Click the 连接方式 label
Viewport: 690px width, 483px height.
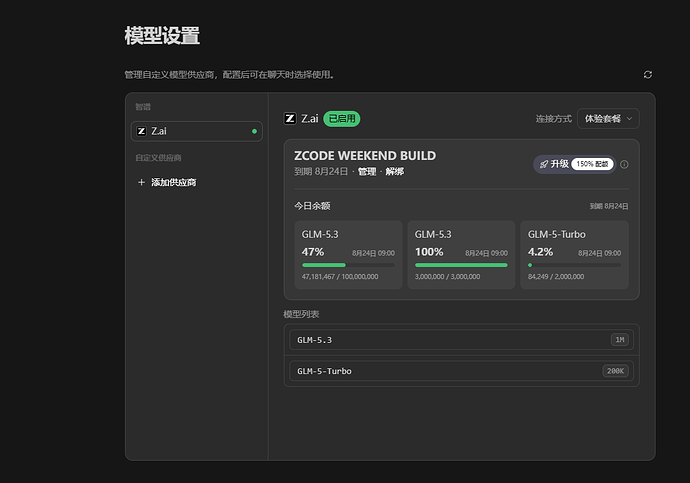coord(554,119)
